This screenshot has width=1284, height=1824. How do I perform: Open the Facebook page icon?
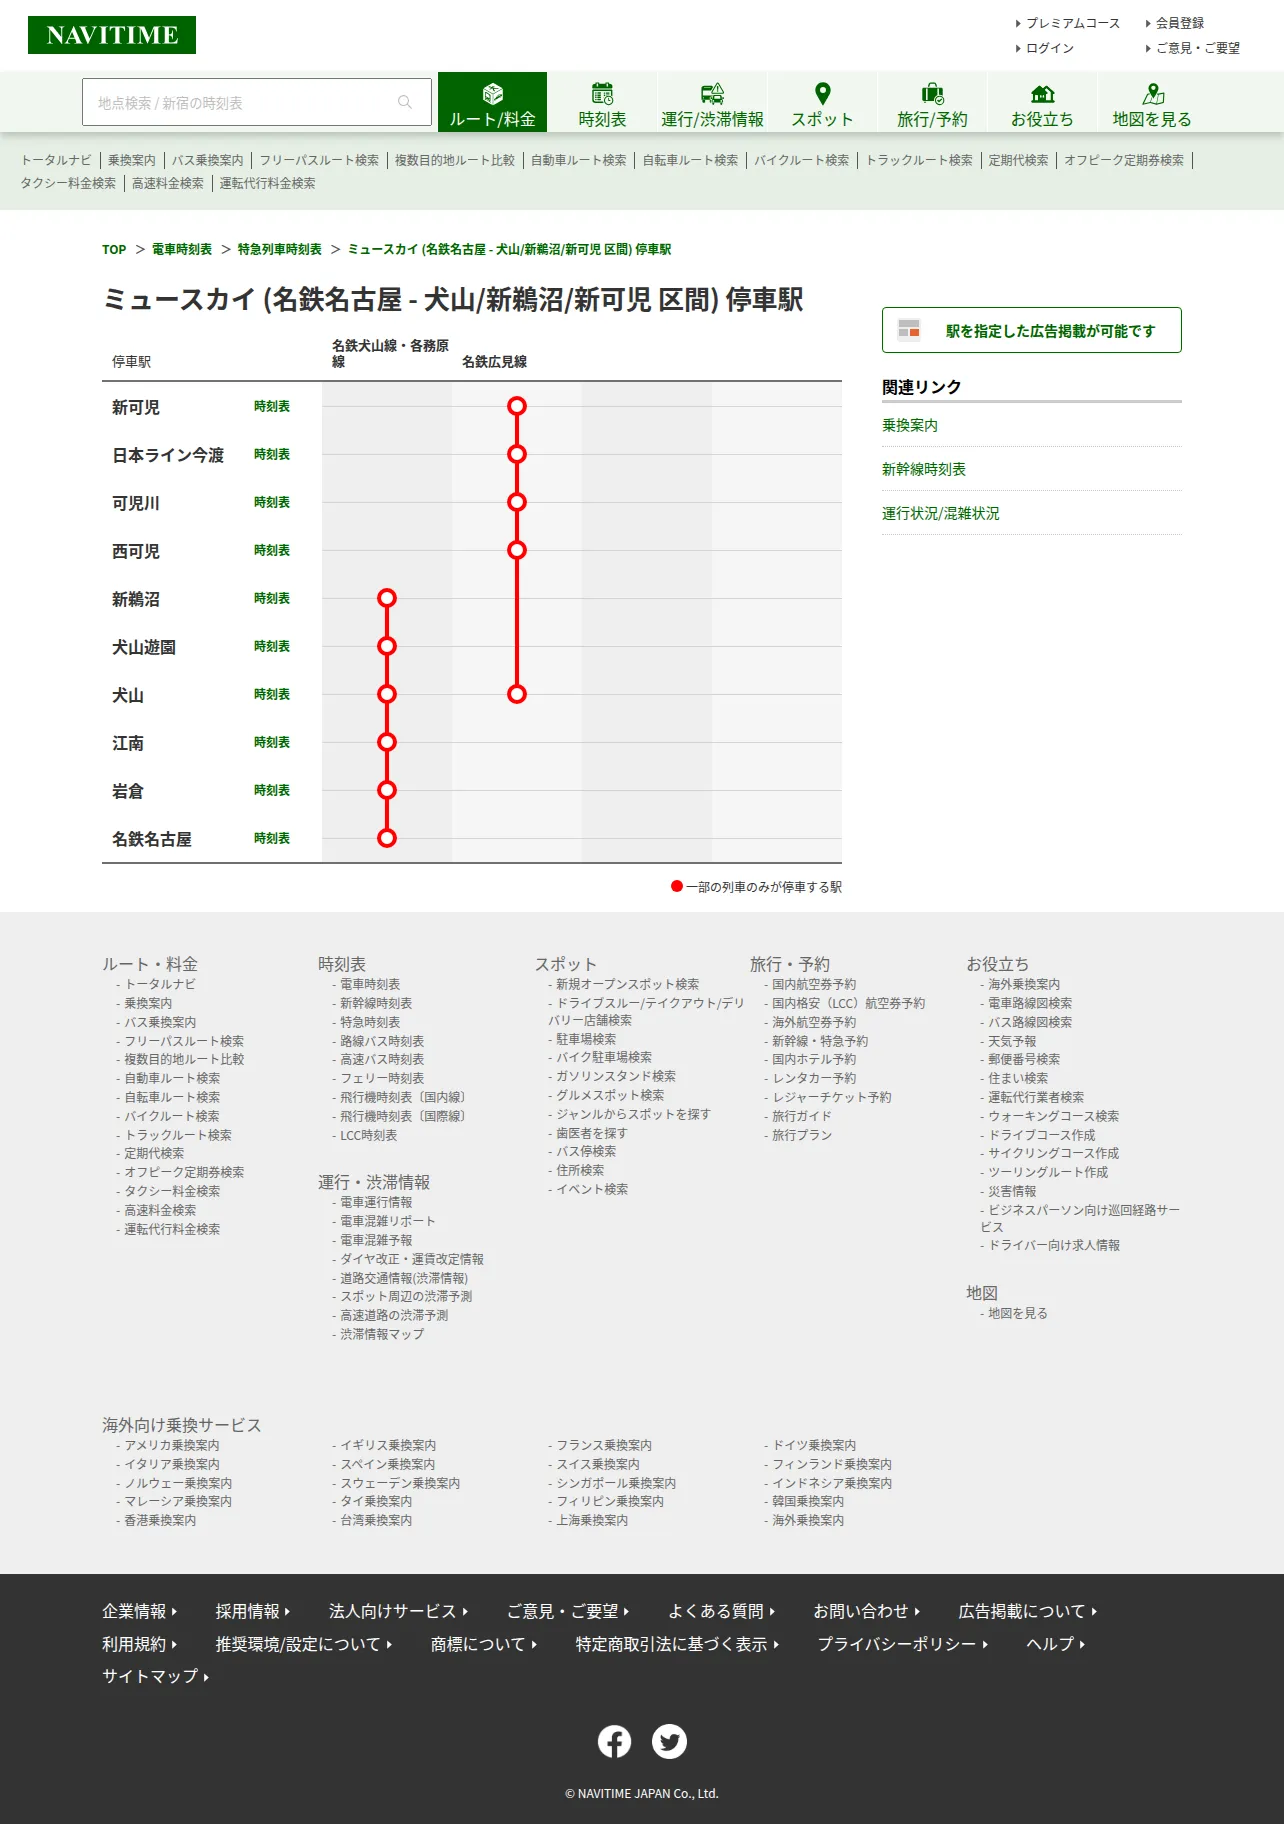pos(614,1741)
